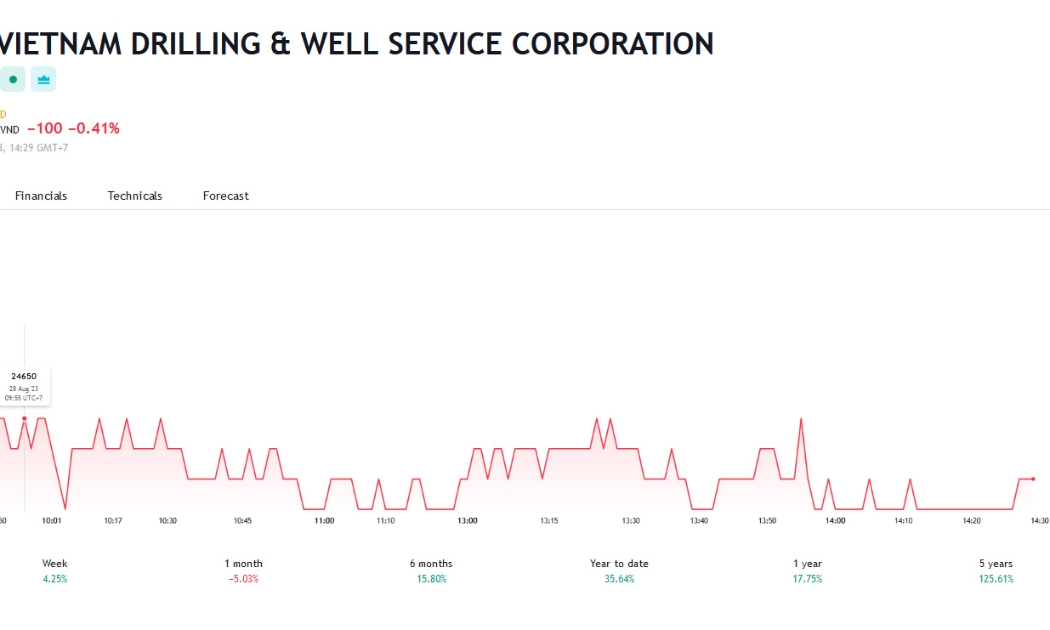The height and width of the screenshot is (630, 1050).
Task: Open the Forecast tab
Action: (226, 196)
